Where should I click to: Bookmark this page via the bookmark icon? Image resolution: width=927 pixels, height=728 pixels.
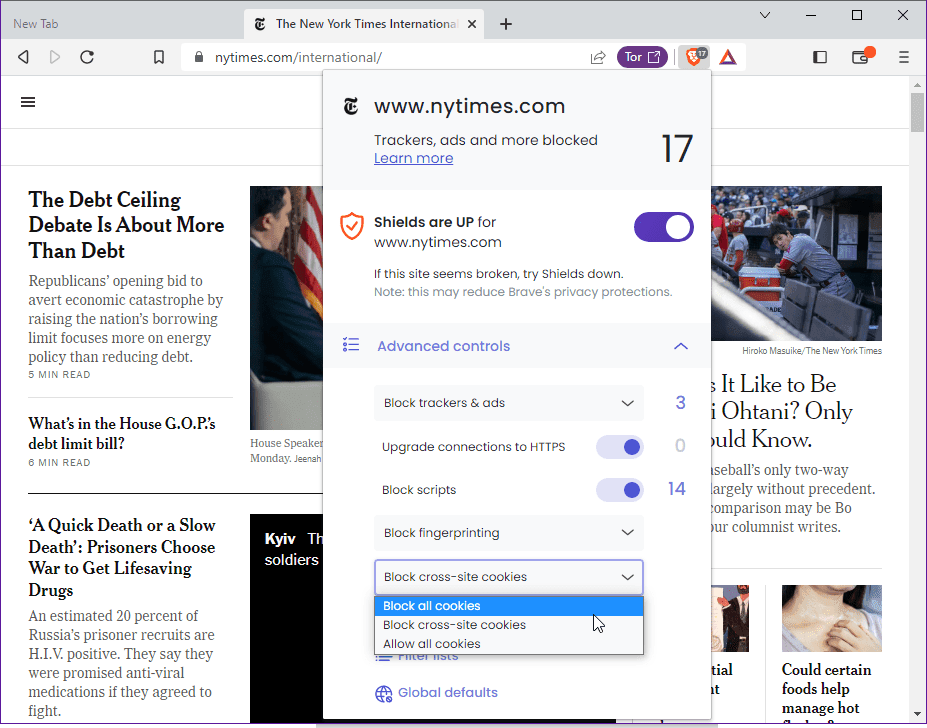coord(159,57)
